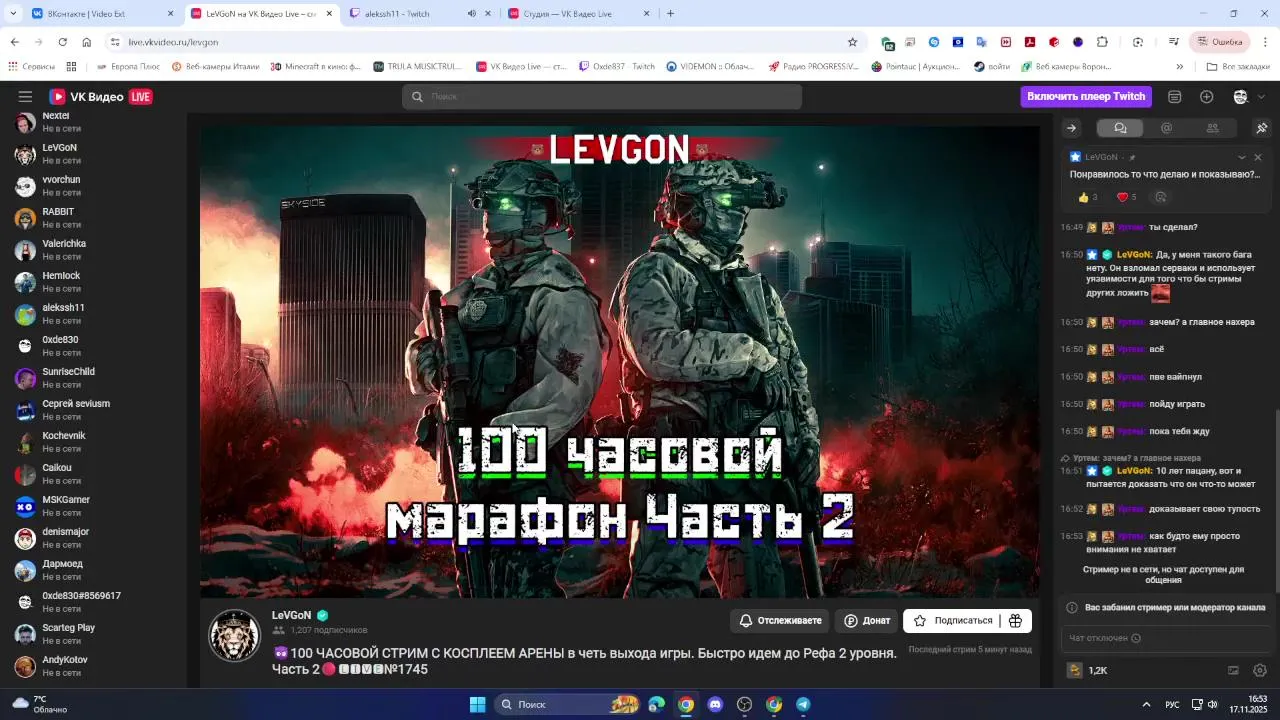Open the subscriptions feed icon in header

coord(1175,97)
